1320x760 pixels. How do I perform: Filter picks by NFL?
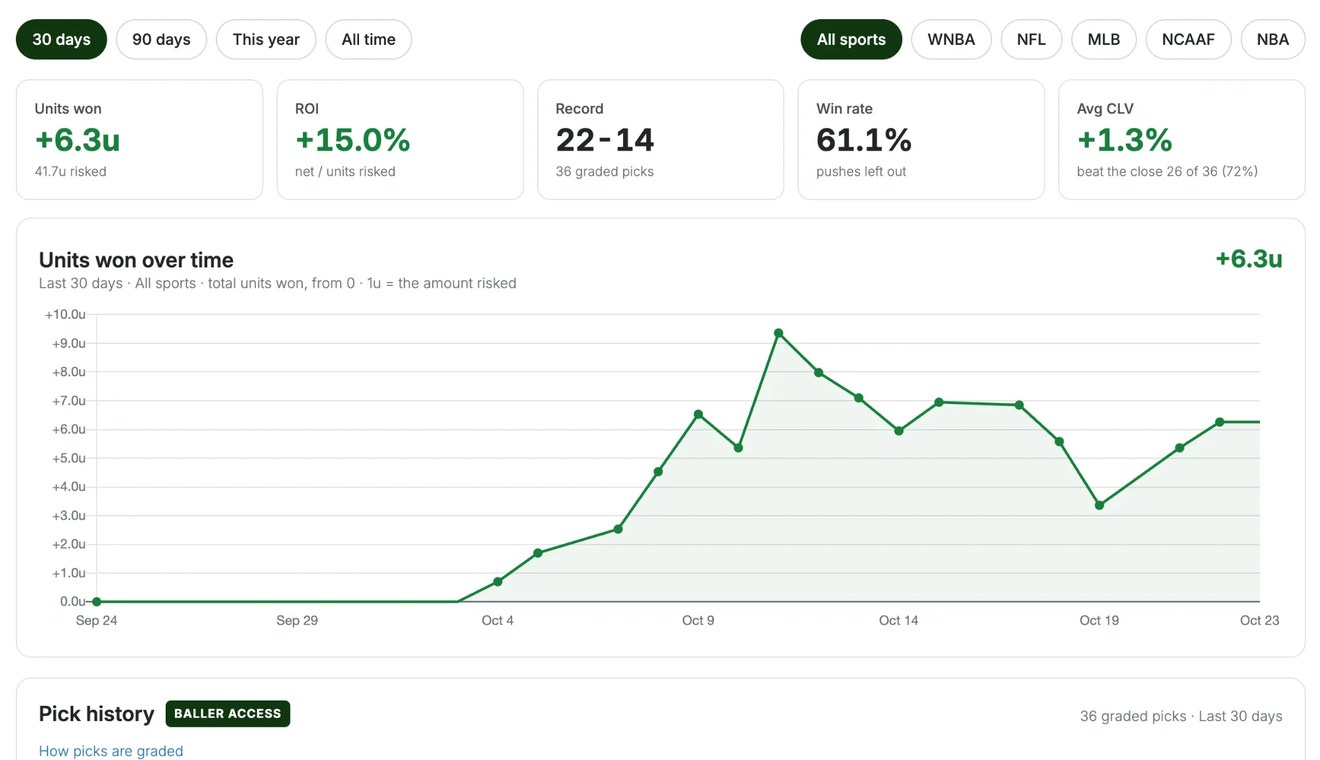1031,39
